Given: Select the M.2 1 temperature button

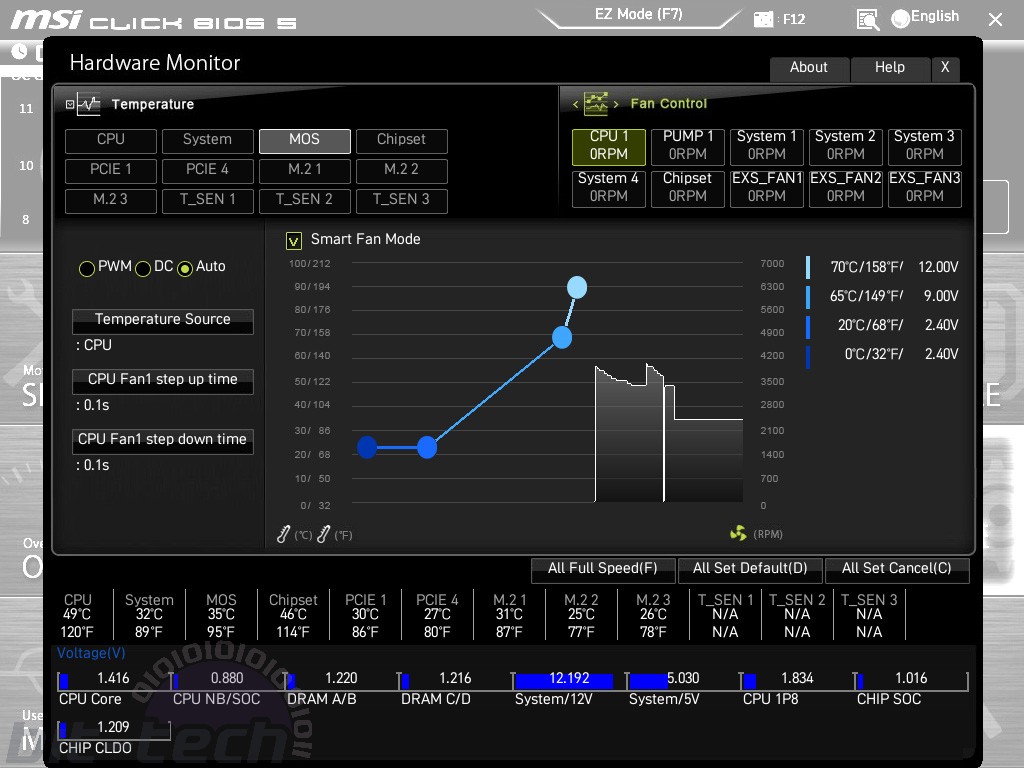Looking at the screenshot, I should (x=305, y=170).
